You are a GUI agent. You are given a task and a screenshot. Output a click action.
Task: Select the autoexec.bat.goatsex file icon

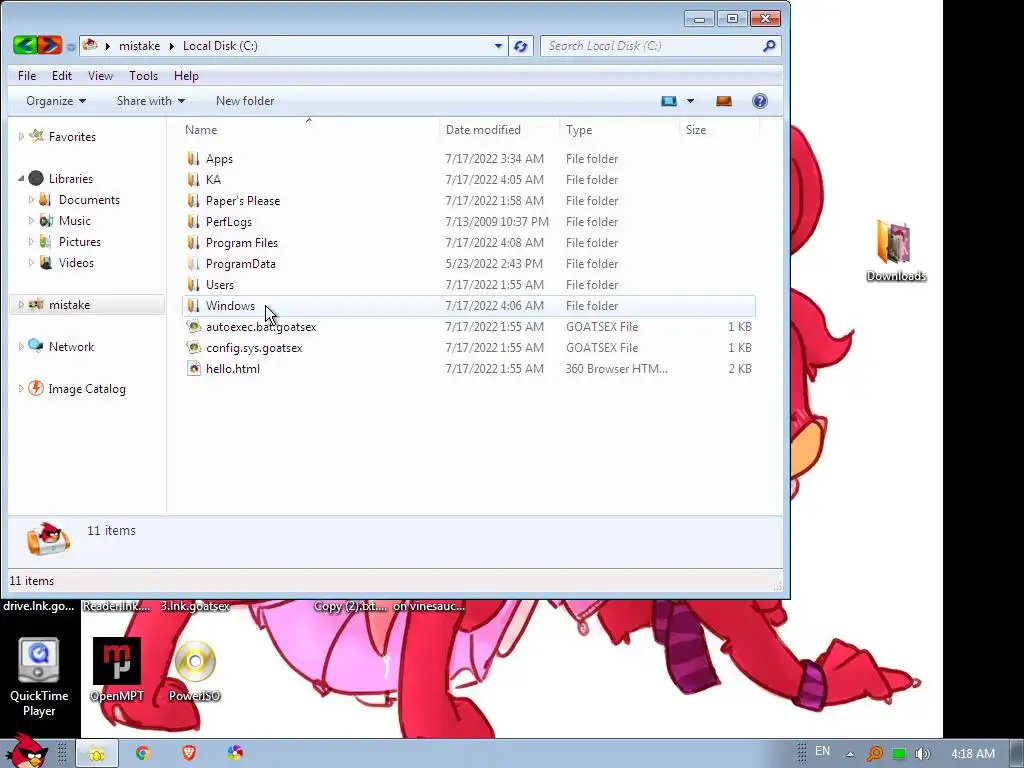(x=193, y=327)
